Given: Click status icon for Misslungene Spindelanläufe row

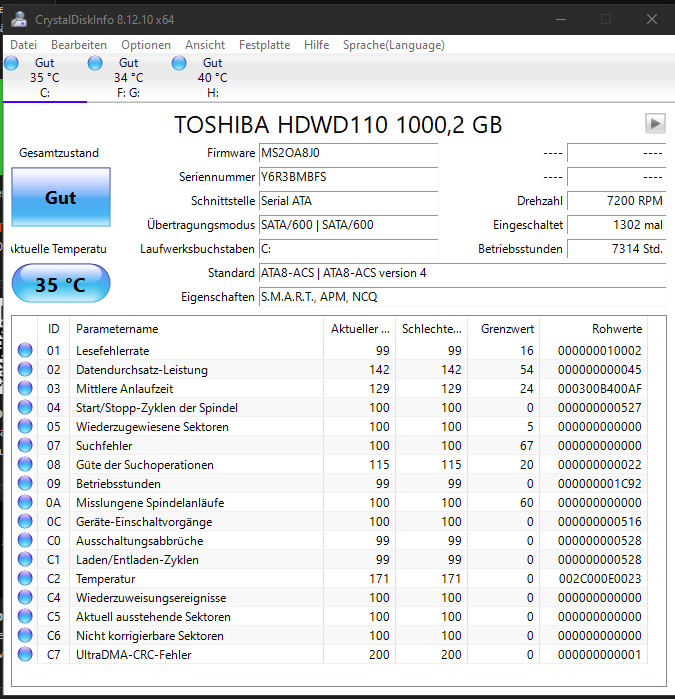Looking at the screenshot, I should (x=25, y=502).
